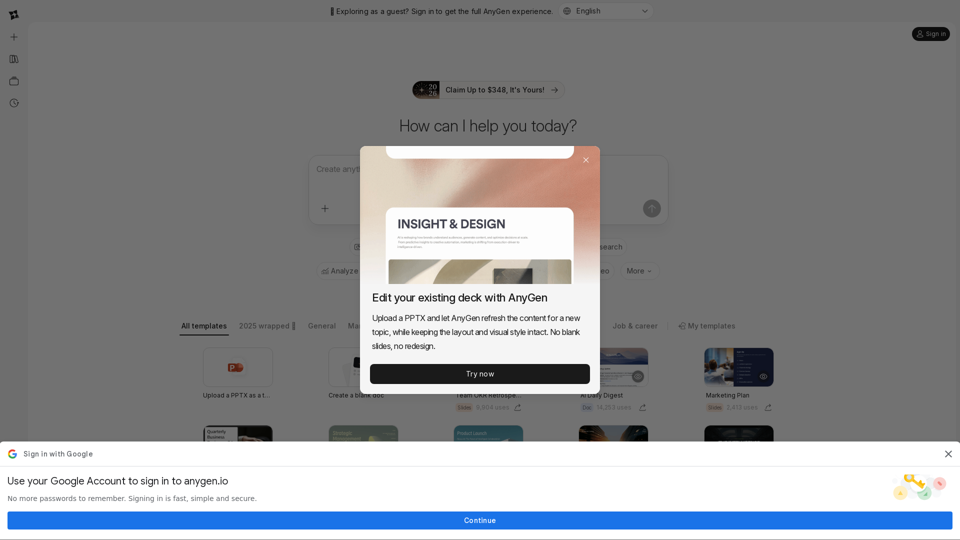The width and height of the screenshot is (960, 540).
Task: Open the briefcase icon in the sidebar
Action: 14,81
